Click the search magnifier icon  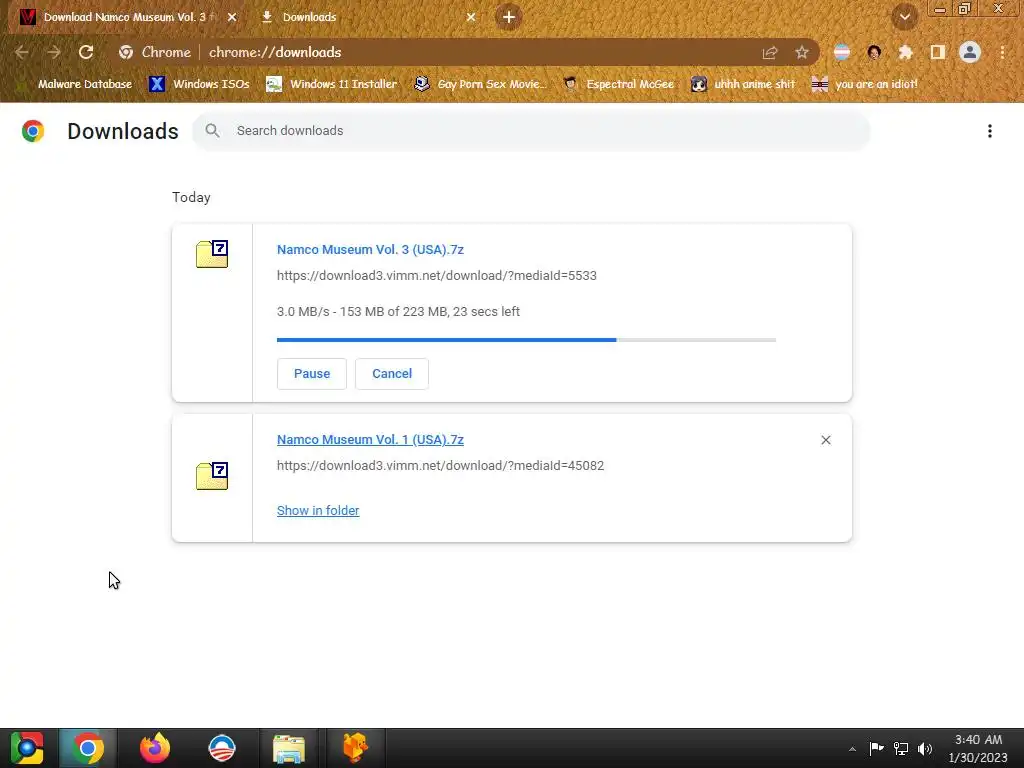click(x=212, y=131)
